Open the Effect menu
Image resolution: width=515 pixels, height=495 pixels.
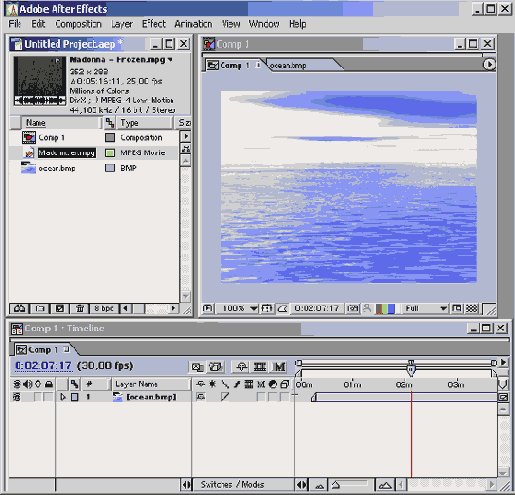coord(154,24)
